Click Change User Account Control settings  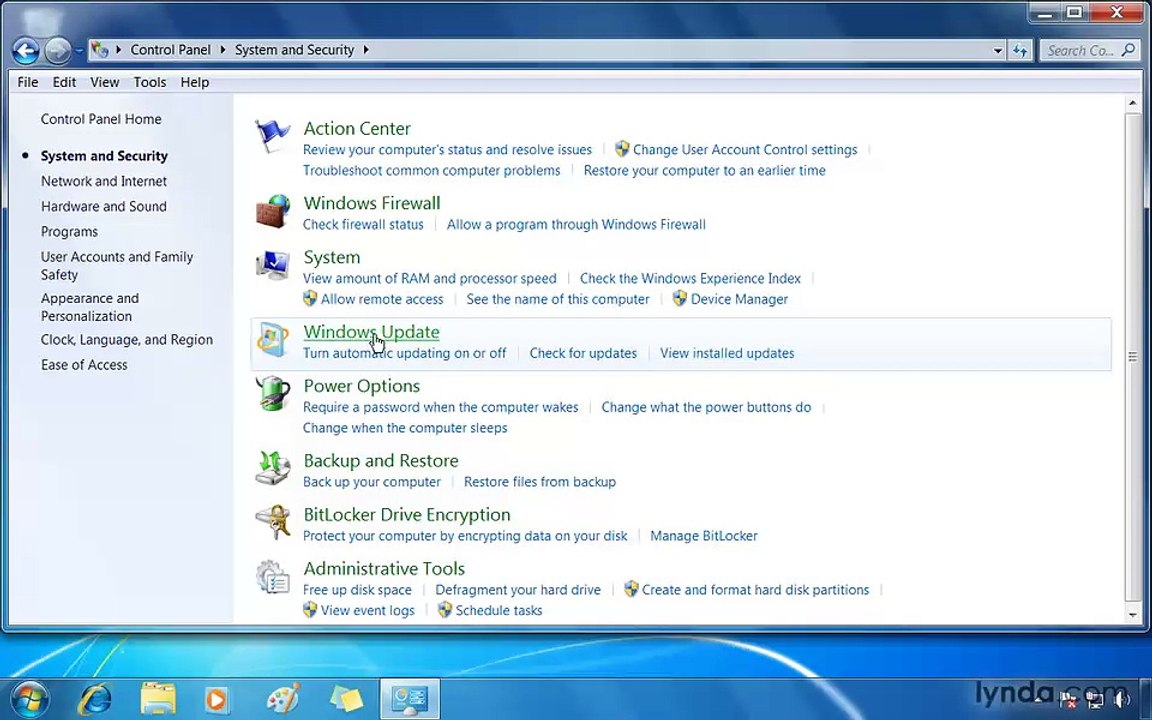[745, 149]
